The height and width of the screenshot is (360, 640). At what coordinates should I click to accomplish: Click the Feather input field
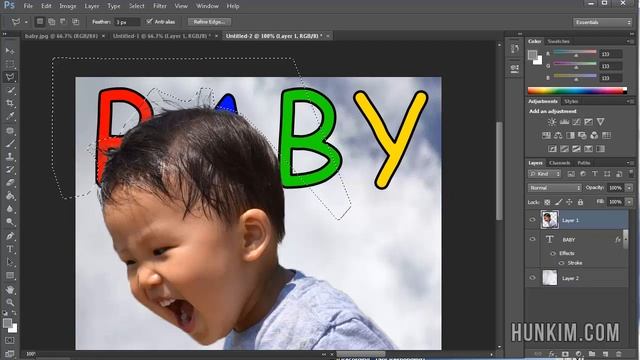pyautogui.click(x=127, y=22)
